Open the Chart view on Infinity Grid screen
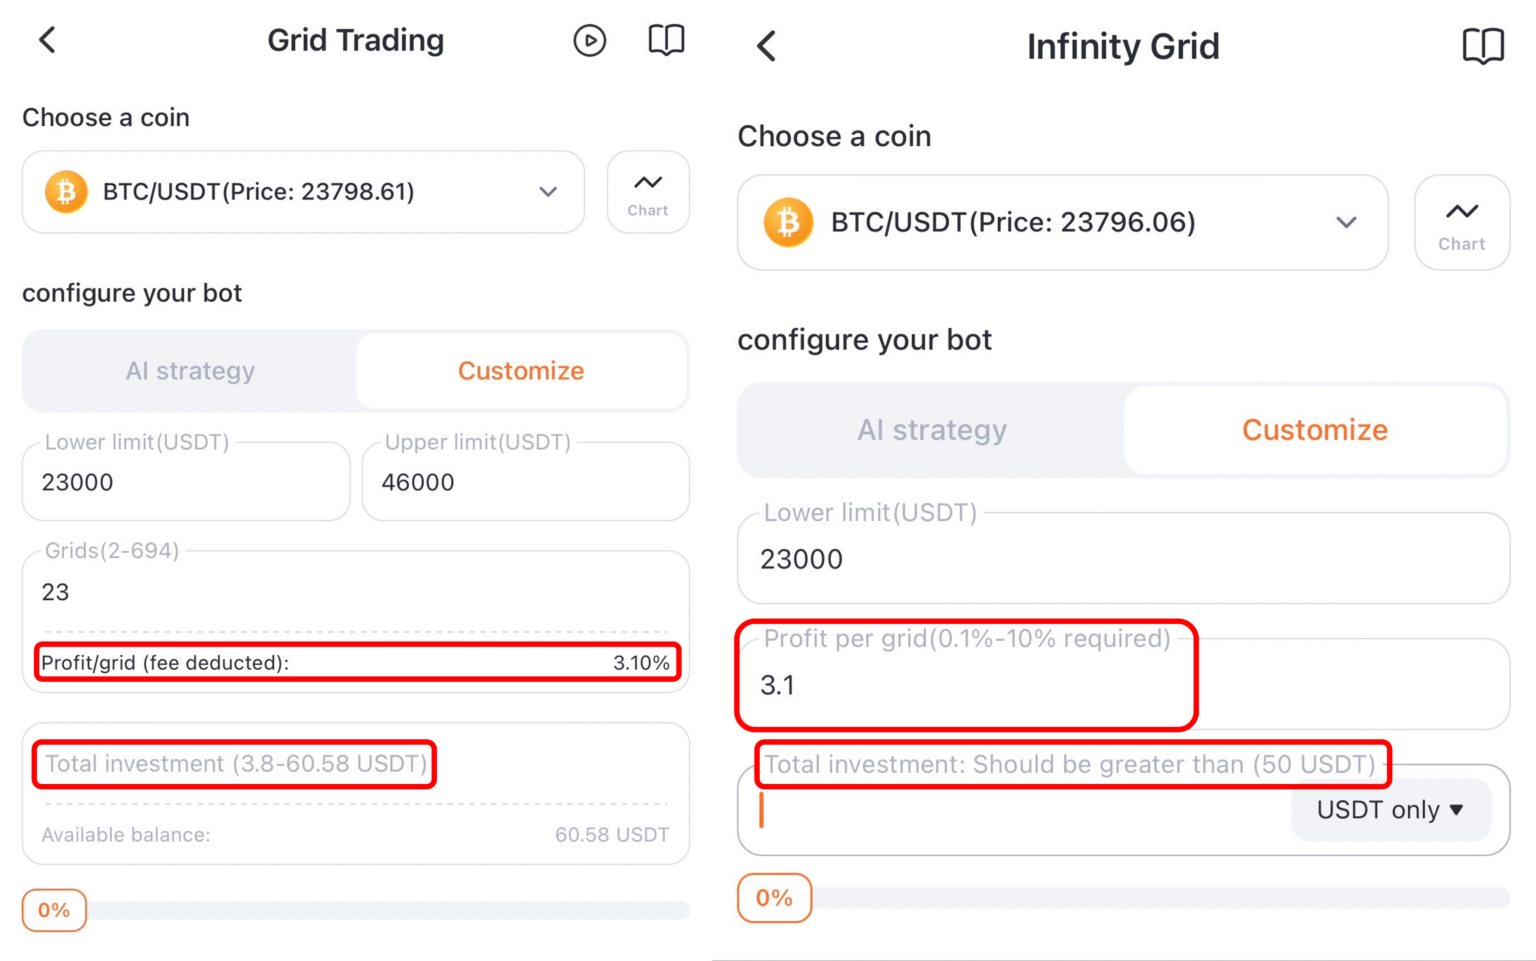 [1462, 222]
